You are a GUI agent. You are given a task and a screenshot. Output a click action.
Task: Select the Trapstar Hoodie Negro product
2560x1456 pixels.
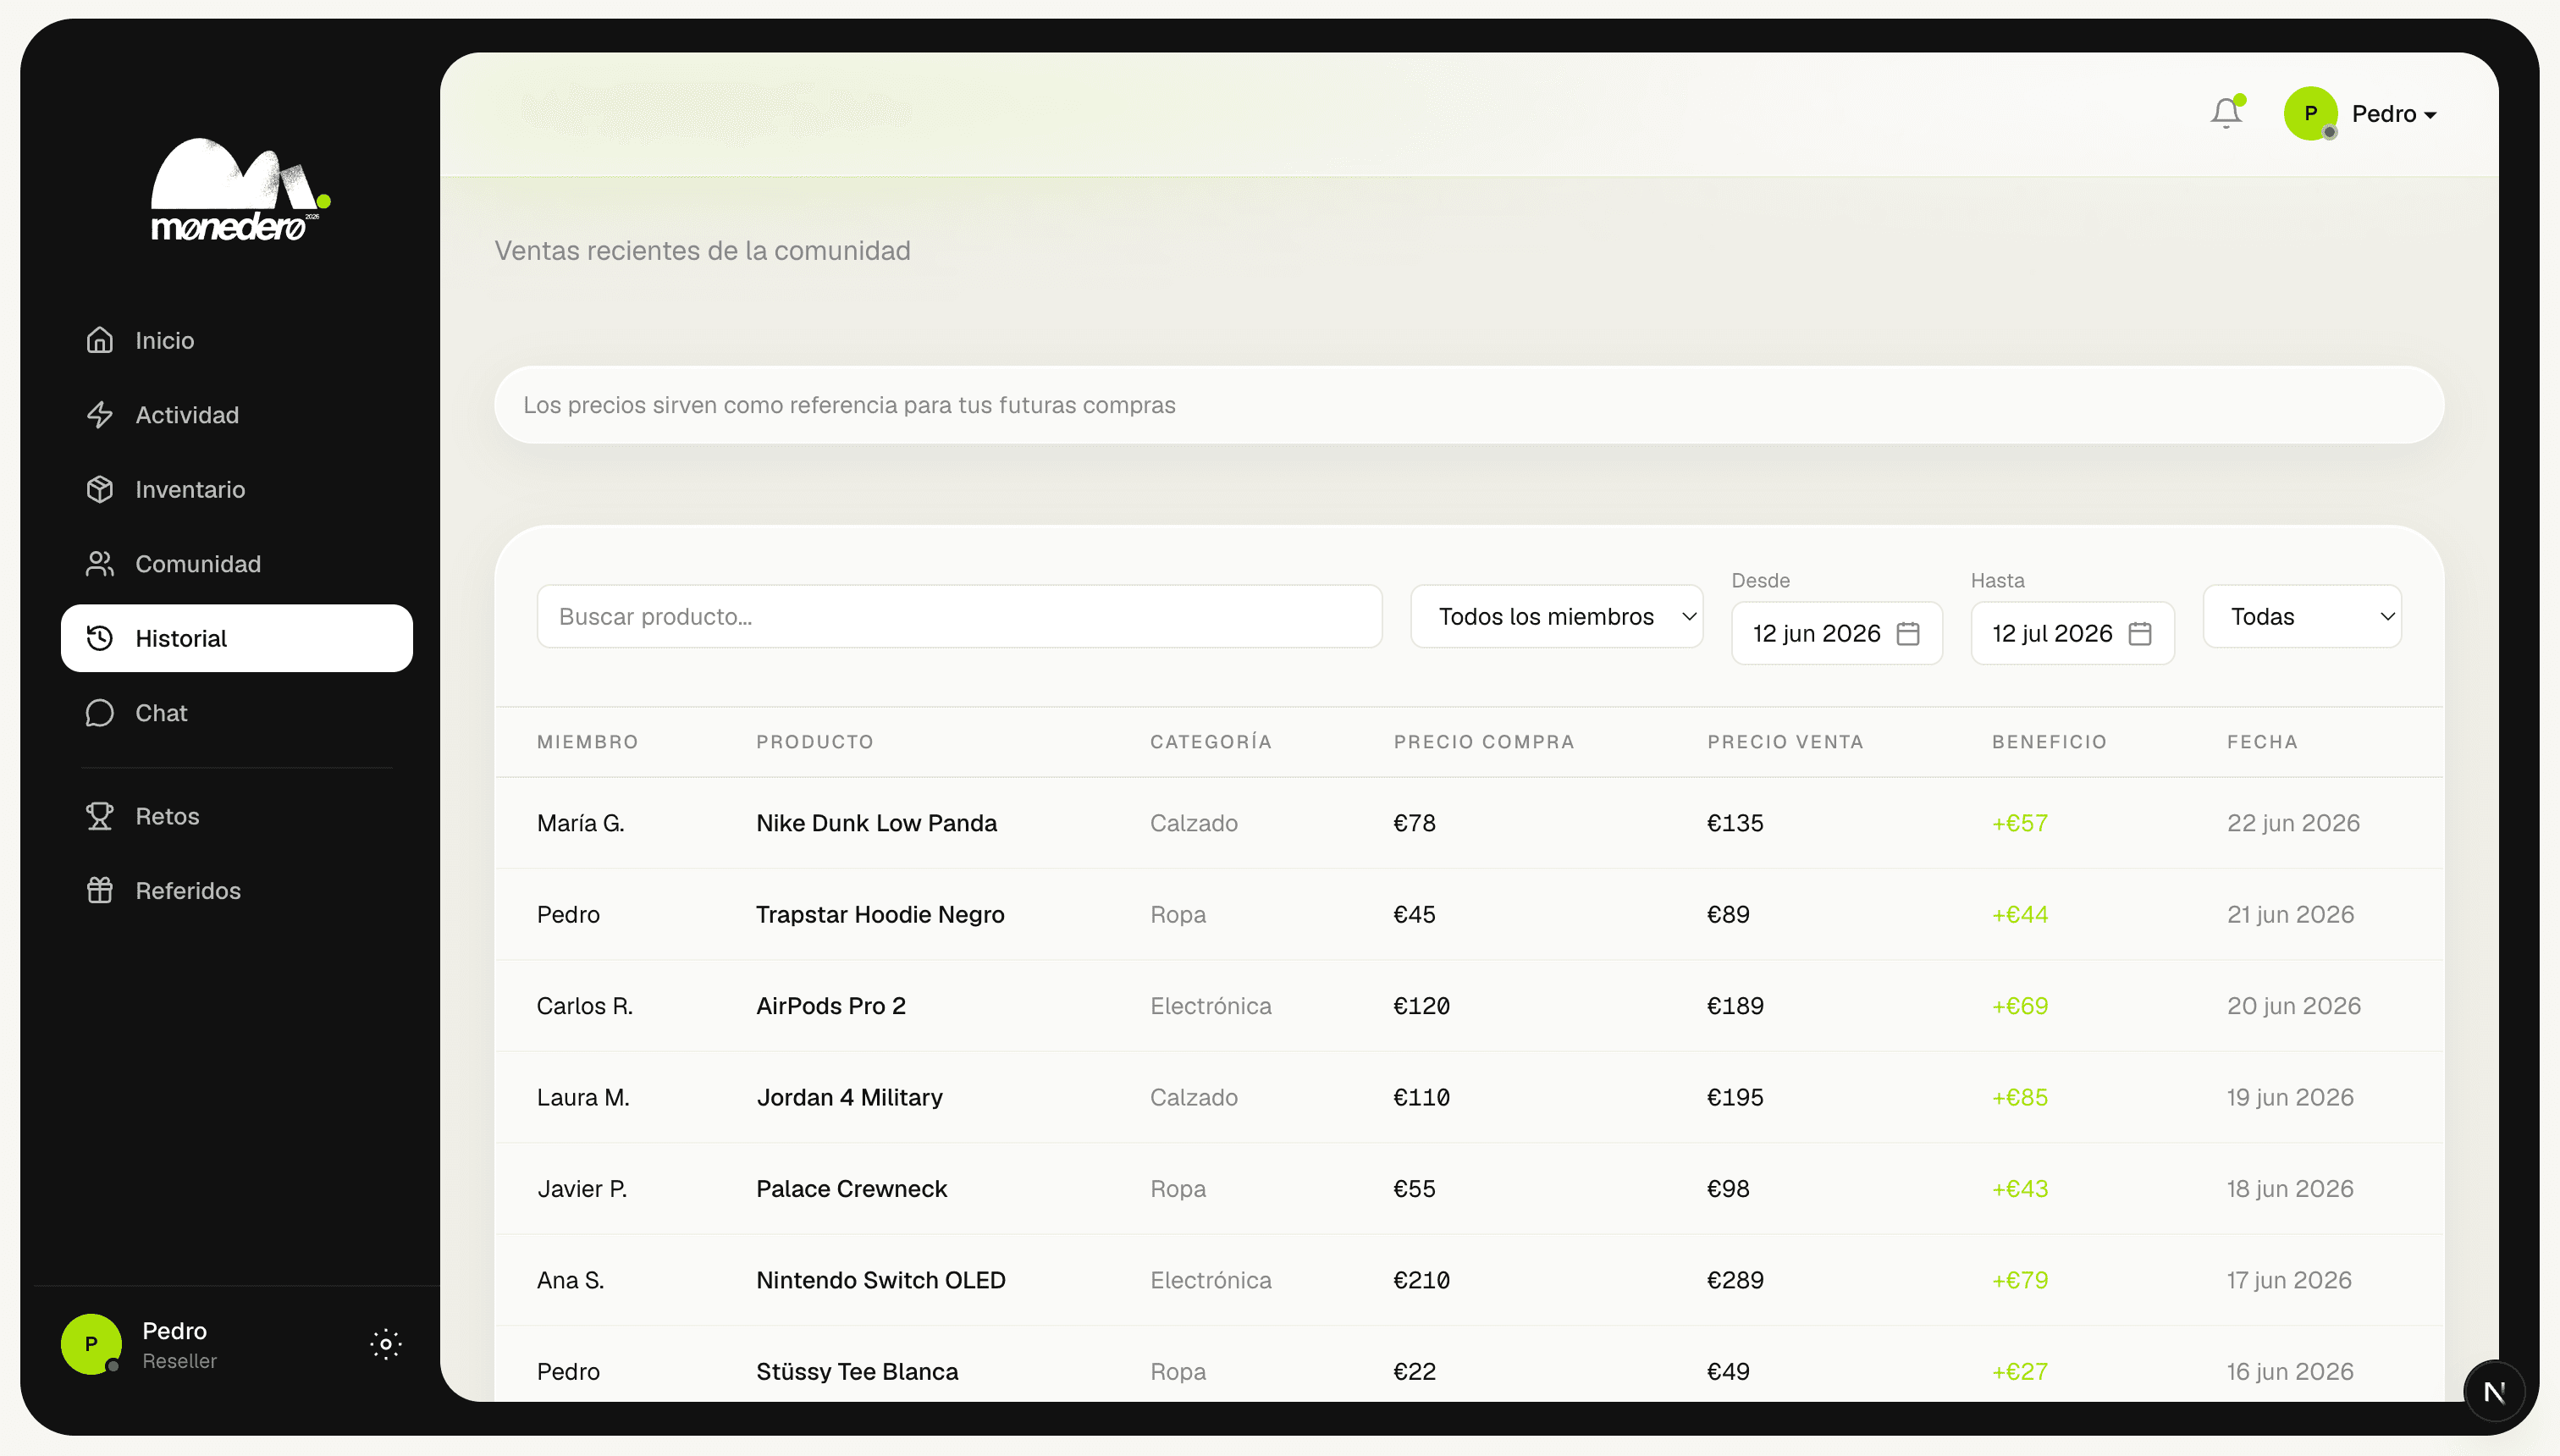tap(880, 915)
